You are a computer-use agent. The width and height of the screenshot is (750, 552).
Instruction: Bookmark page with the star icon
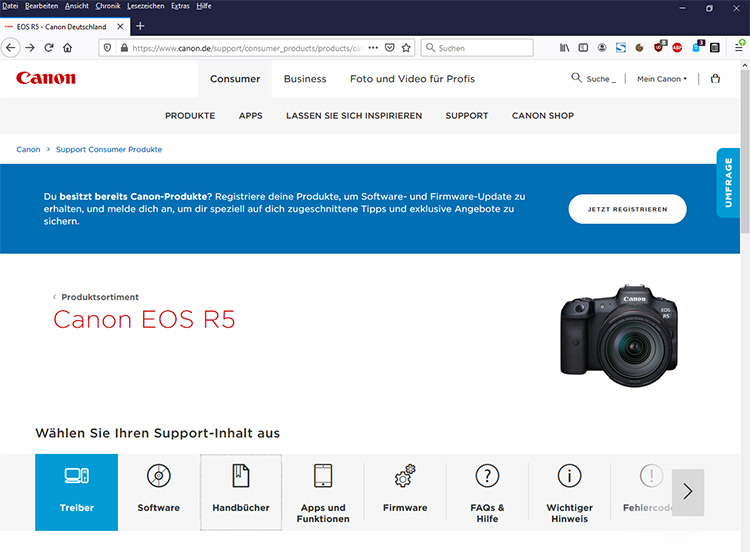(x=406, y=47)
